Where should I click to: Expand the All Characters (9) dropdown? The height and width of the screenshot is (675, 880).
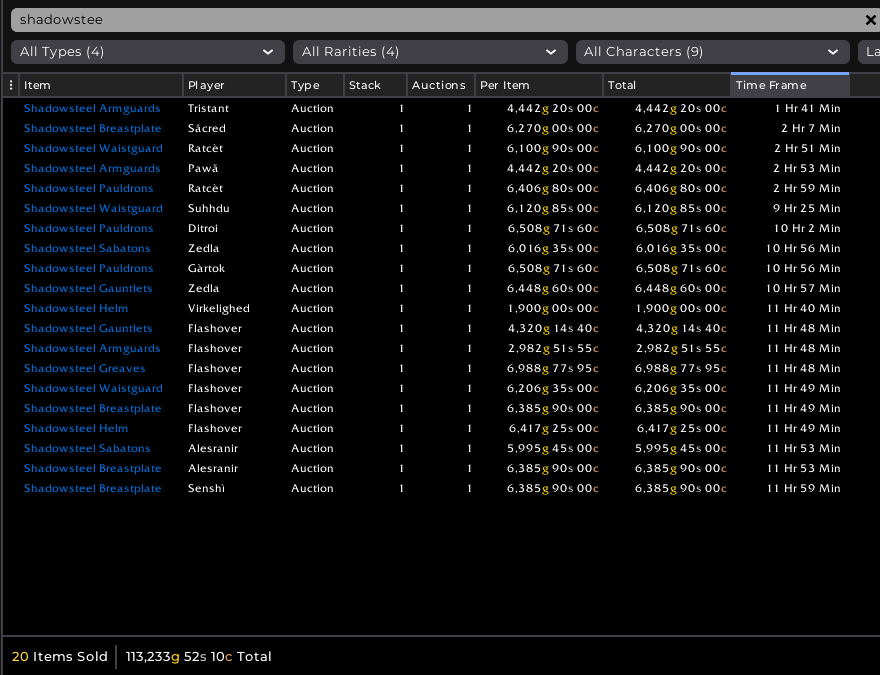tap(712, 52)
